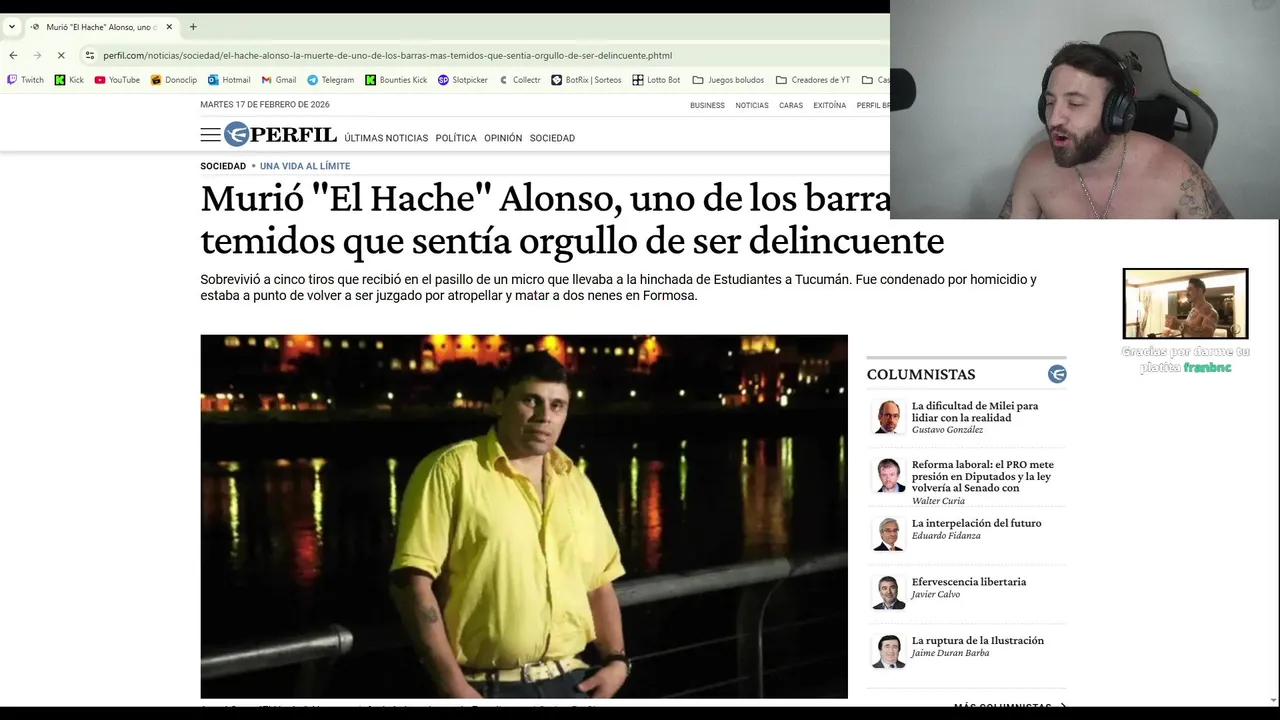
Task: Click Eduardo Fidanza's portrait thumbnail
Action: pos(888,534)
